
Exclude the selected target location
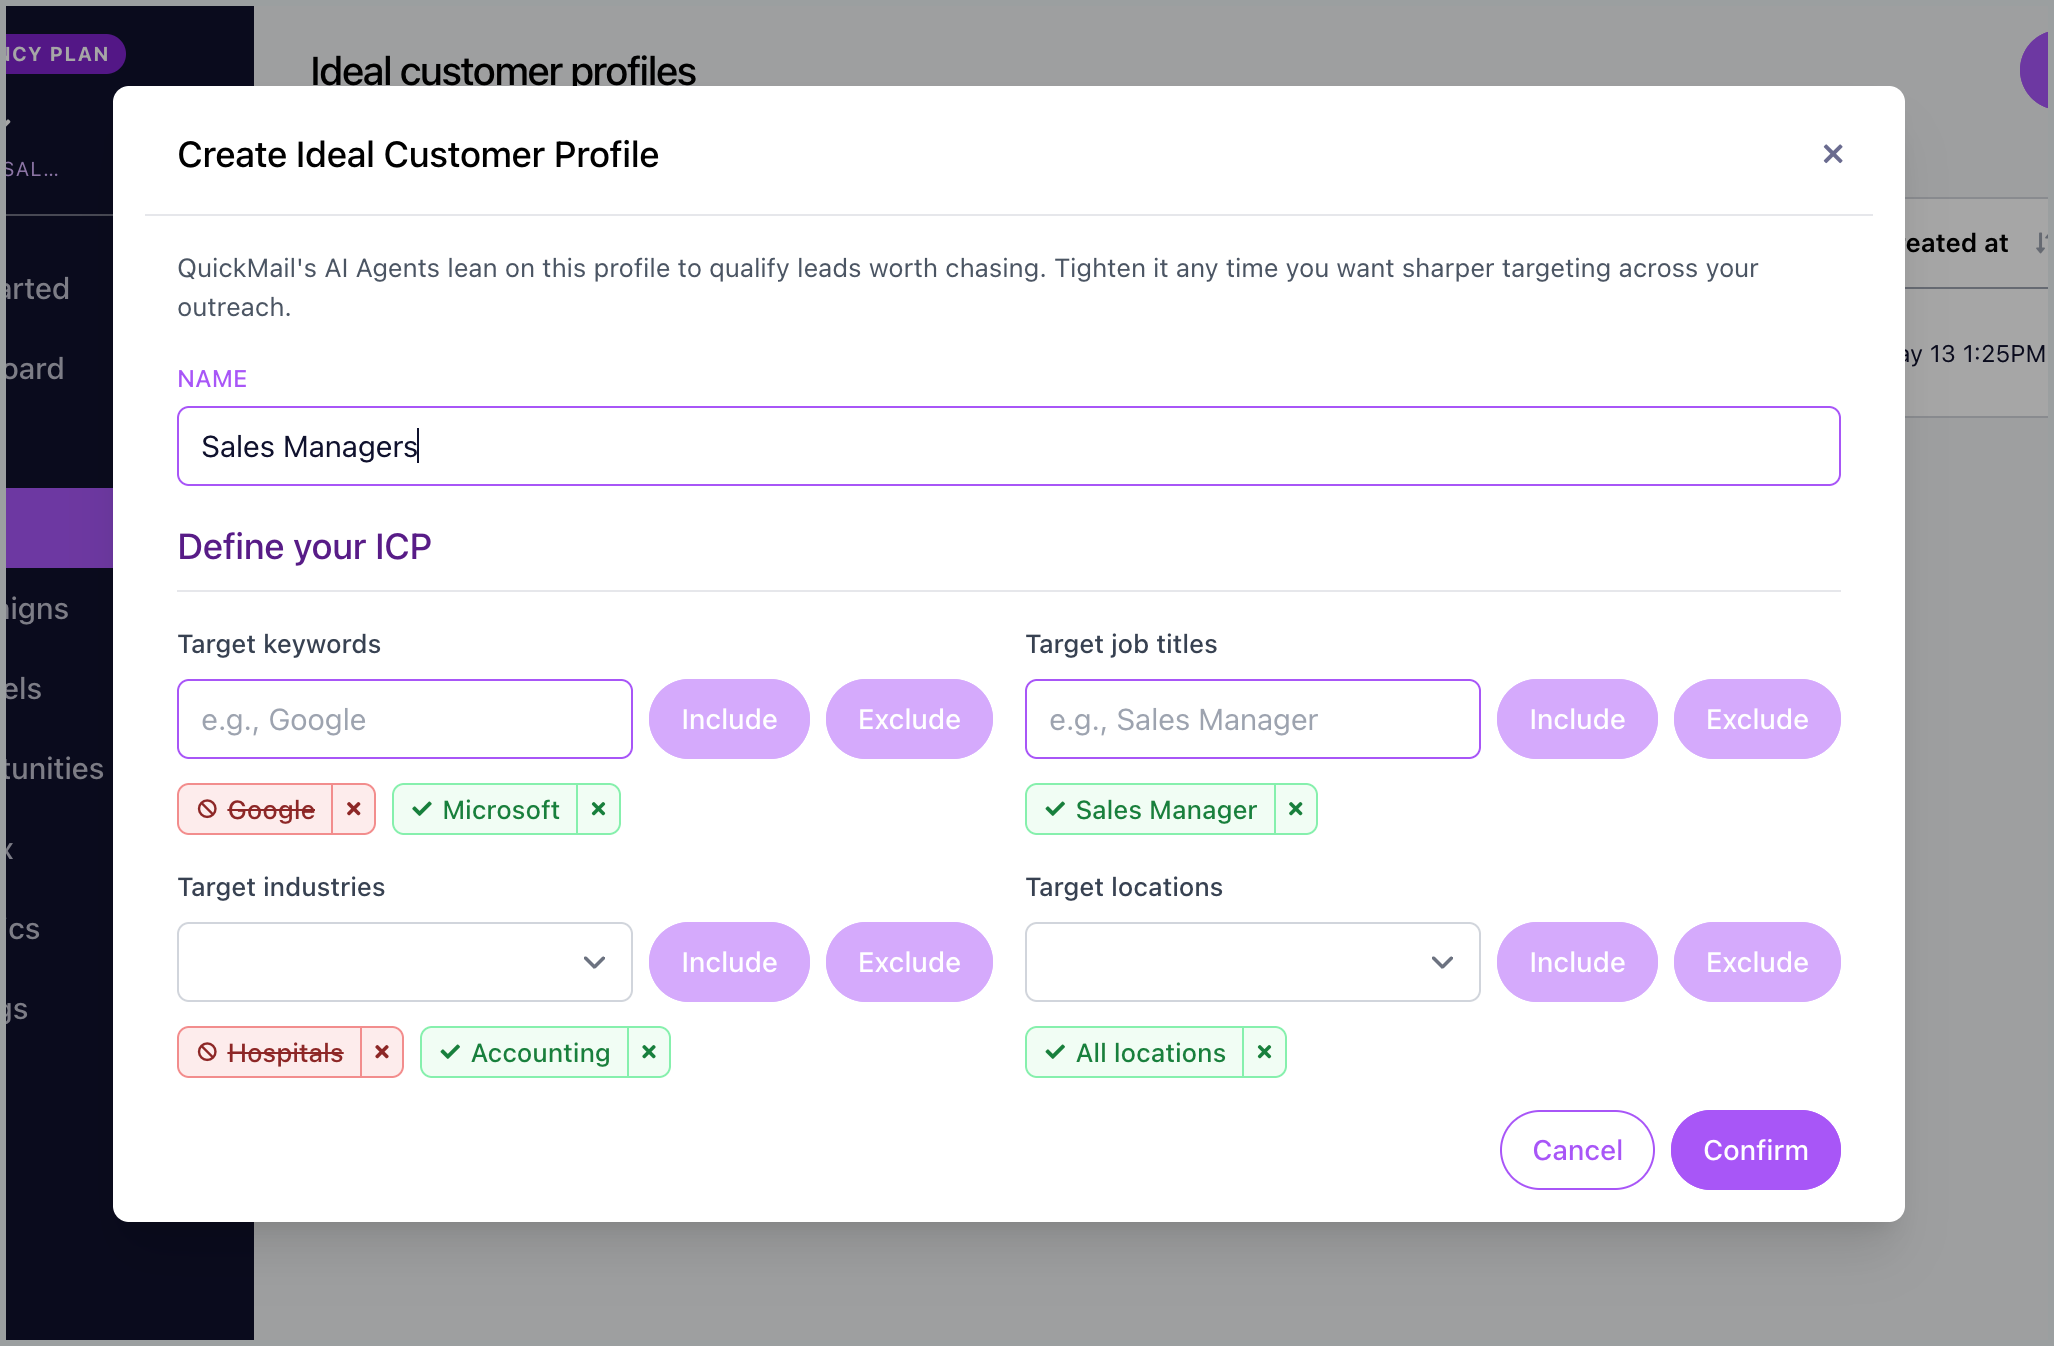point(1757,962)
